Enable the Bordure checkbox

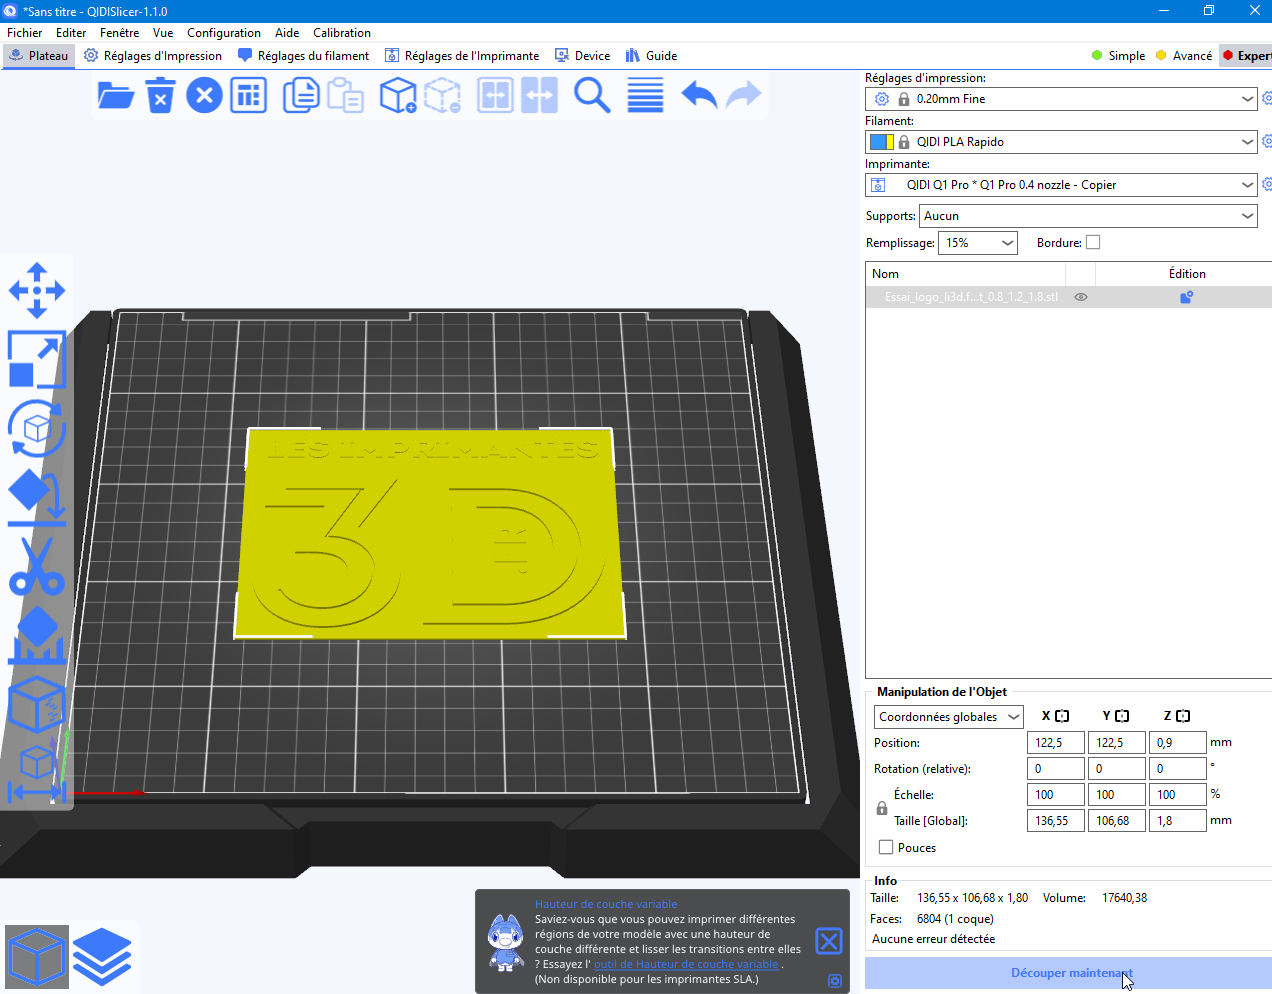[x=1093, y=242]
